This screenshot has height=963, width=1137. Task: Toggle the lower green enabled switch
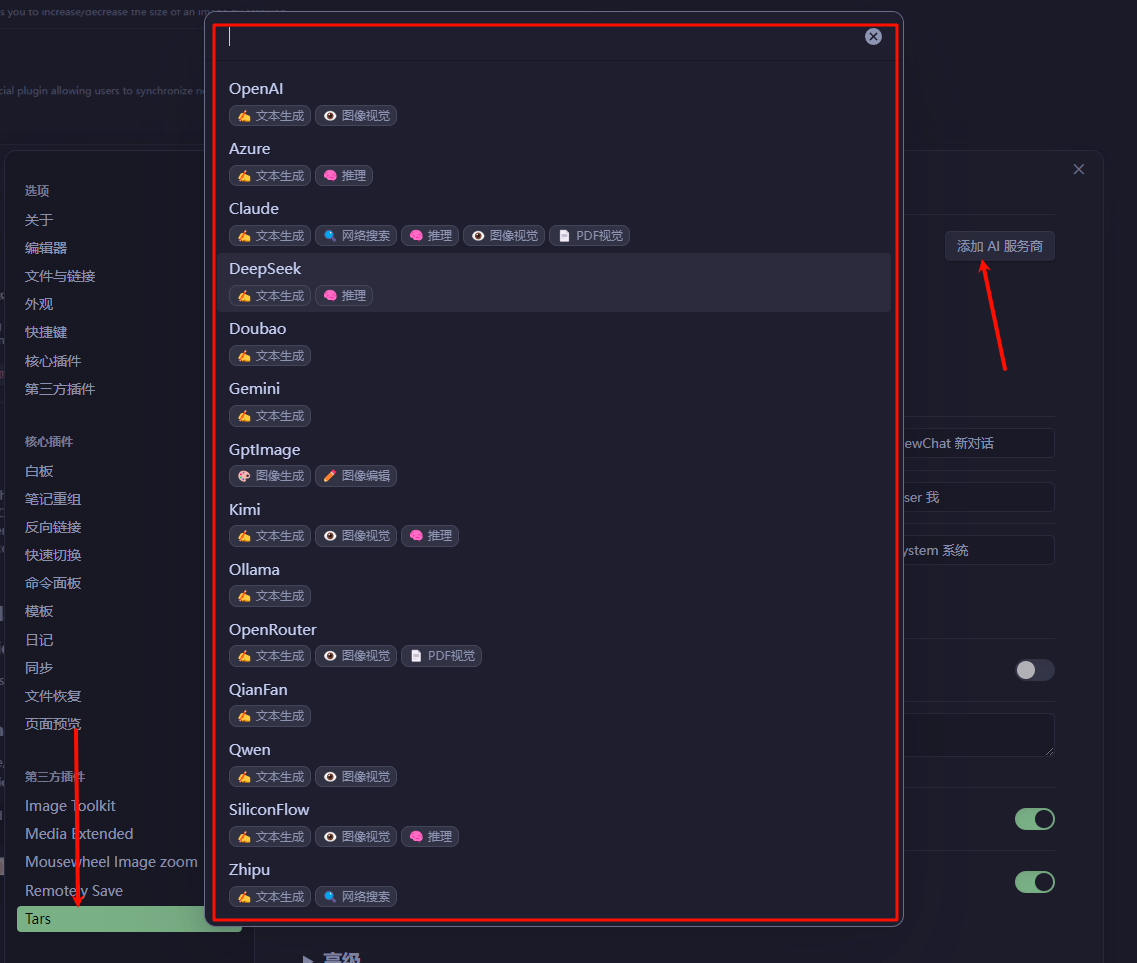1034,883
